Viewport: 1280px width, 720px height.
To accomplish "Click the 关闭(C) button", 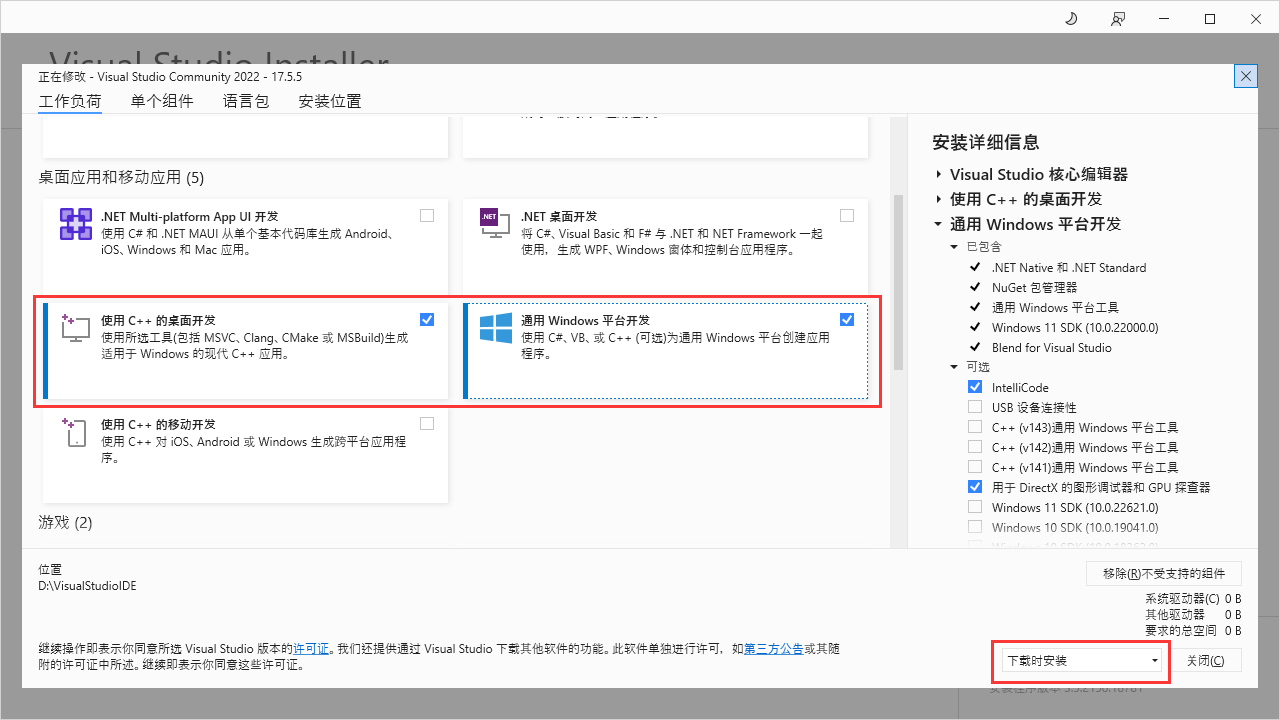I will (x=1205, y=661).
